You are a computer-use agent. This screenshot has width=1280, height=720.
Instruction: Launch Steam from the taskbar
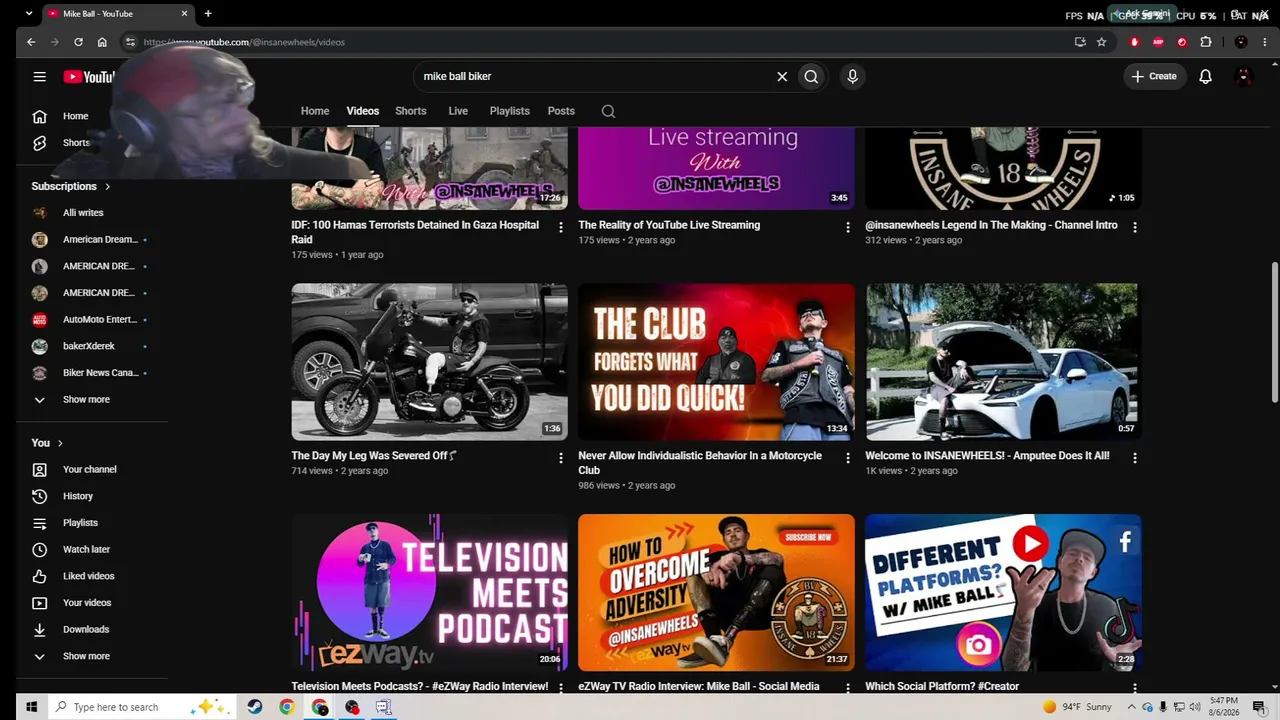pyautogui.click(x=255, y=707)
